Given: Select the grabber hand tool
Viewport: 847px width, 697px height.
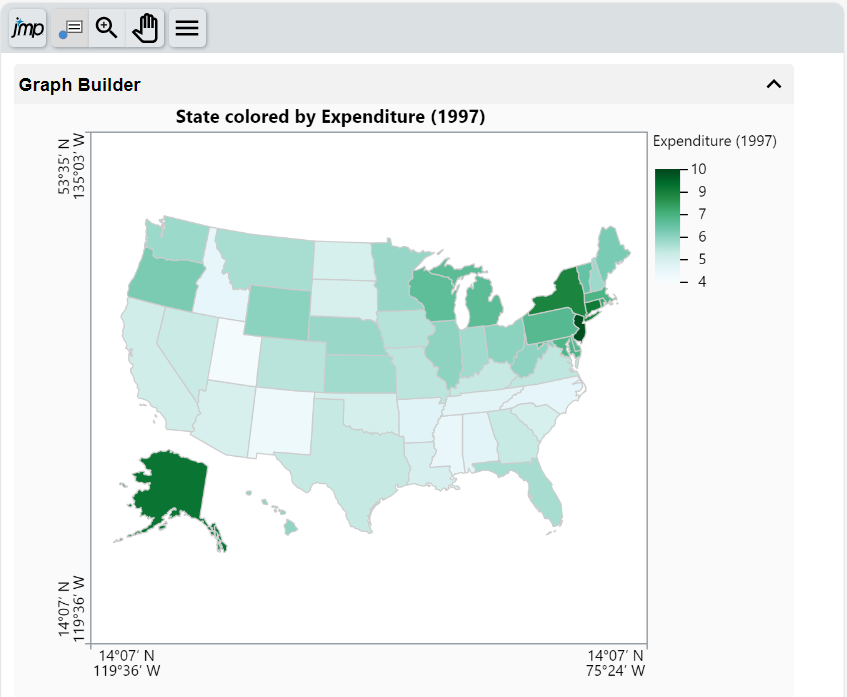Looking at the screenshot, I should point(145,28).
